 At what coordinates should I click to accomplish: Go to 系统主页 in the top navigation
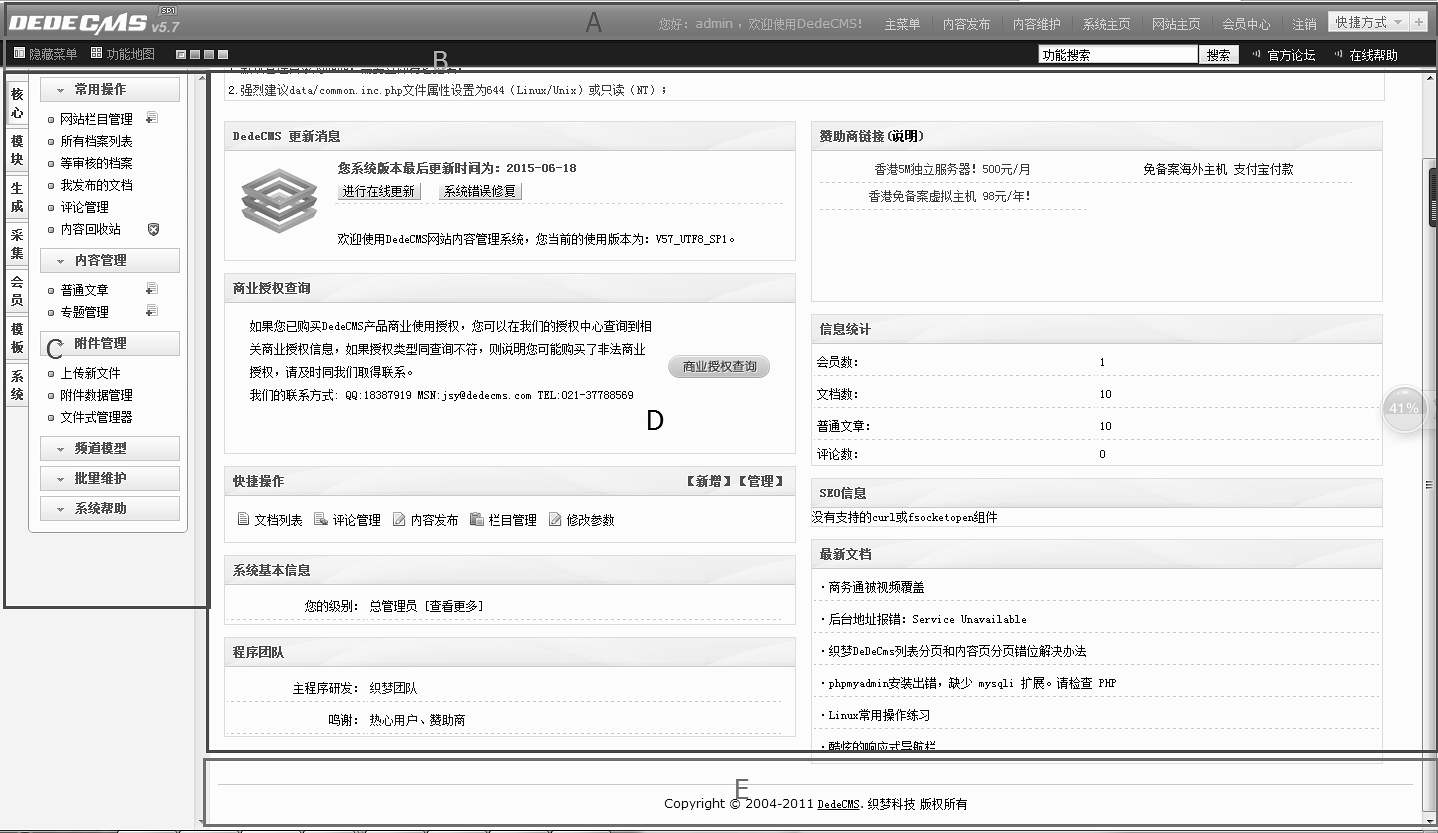tap(1106, 24)
